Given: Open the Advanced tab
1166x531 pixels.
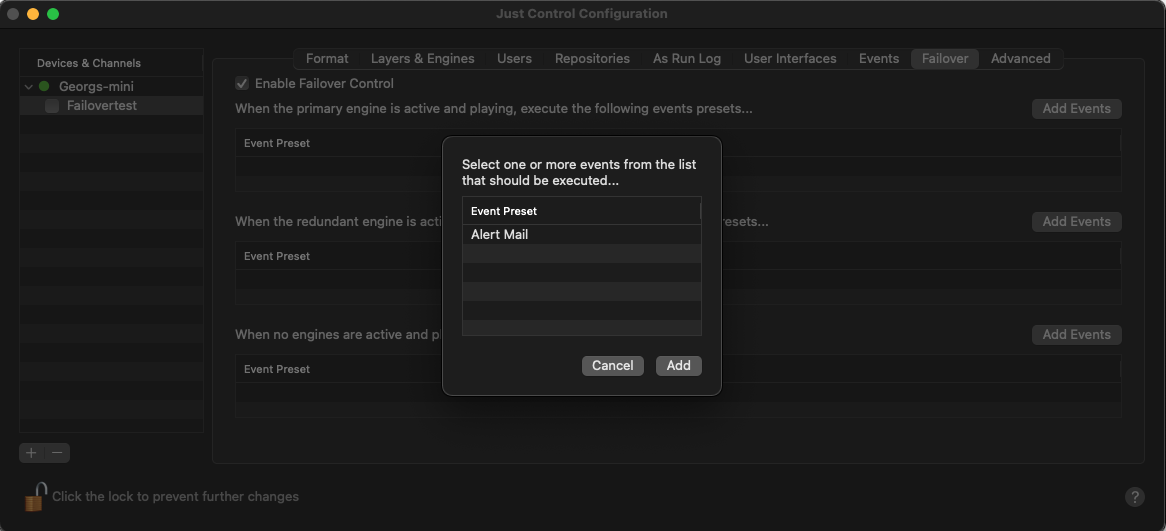Looking at the screenshot, I should click(1020, 59).
